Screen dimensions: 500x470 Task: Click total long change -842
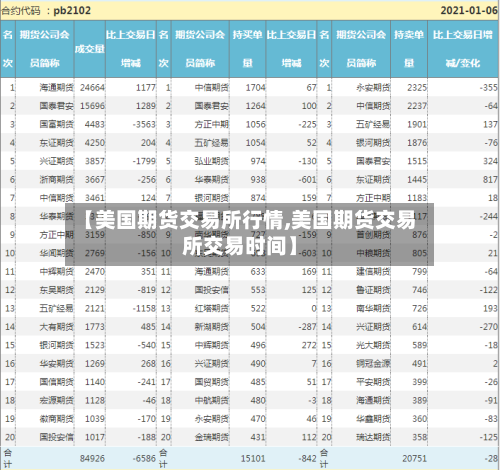click(307, 459)
